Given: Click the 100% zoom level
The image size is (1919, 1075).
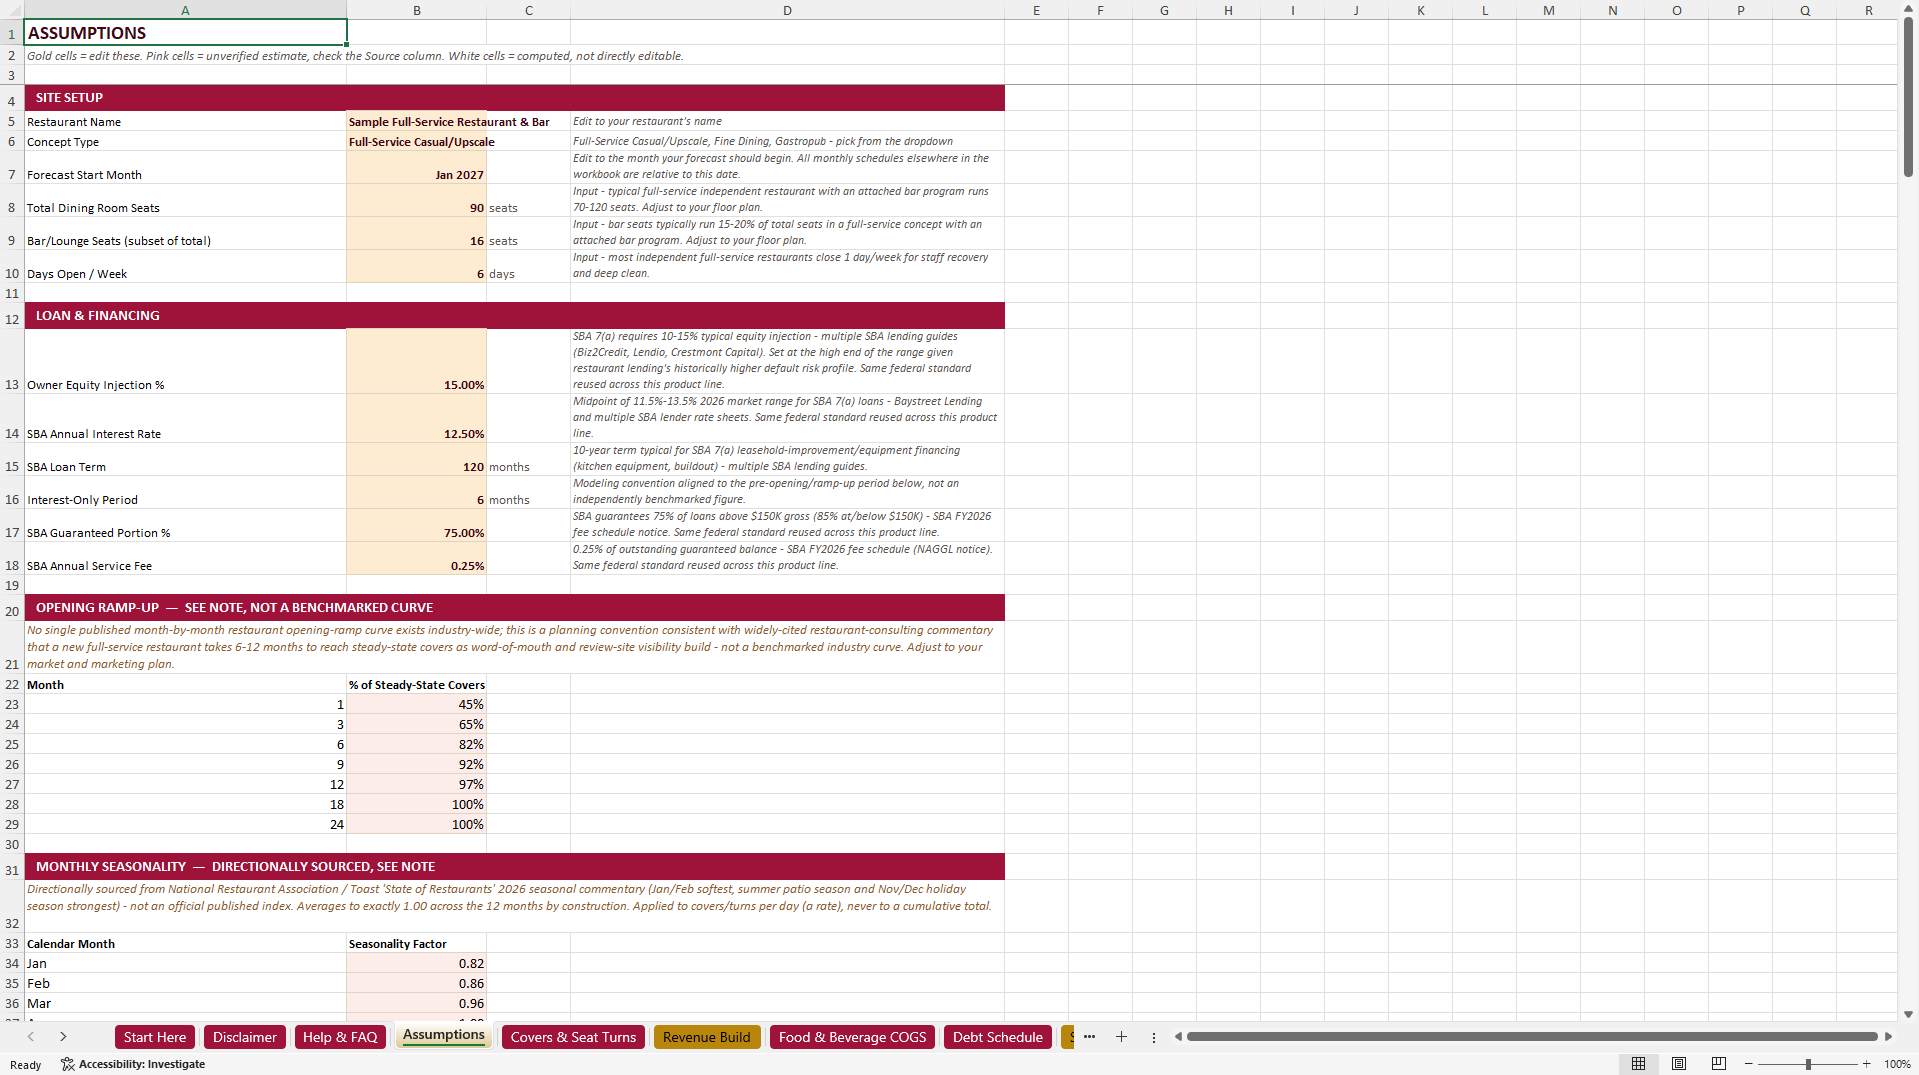Looking at the screenshot, I should tap(1897, 1064).
